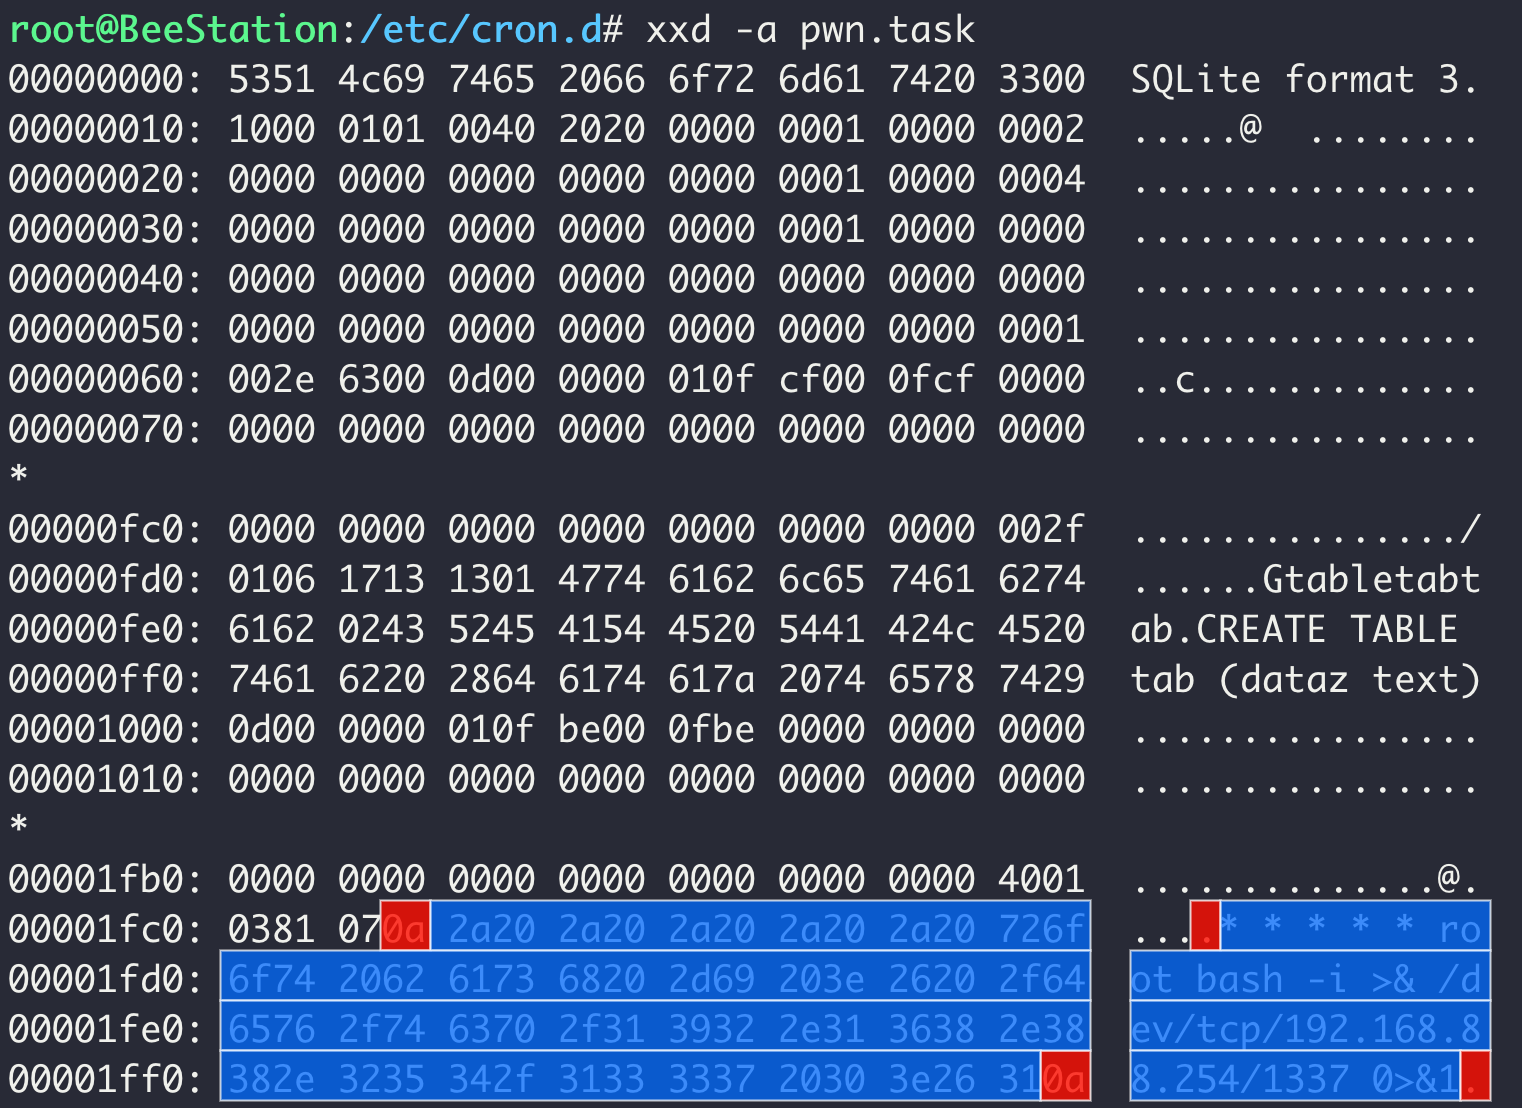The height and width of the screenshot is (1108, 1522).
Task: Click the pwn.task filename in command
Action: tap(887, 29)
